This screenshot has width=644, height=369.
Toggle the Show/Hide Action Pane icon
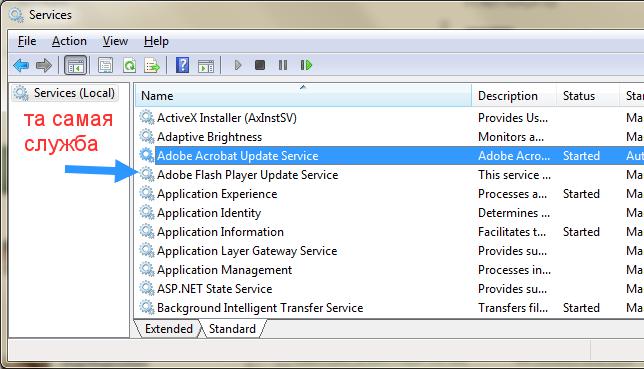pos(206,65)
